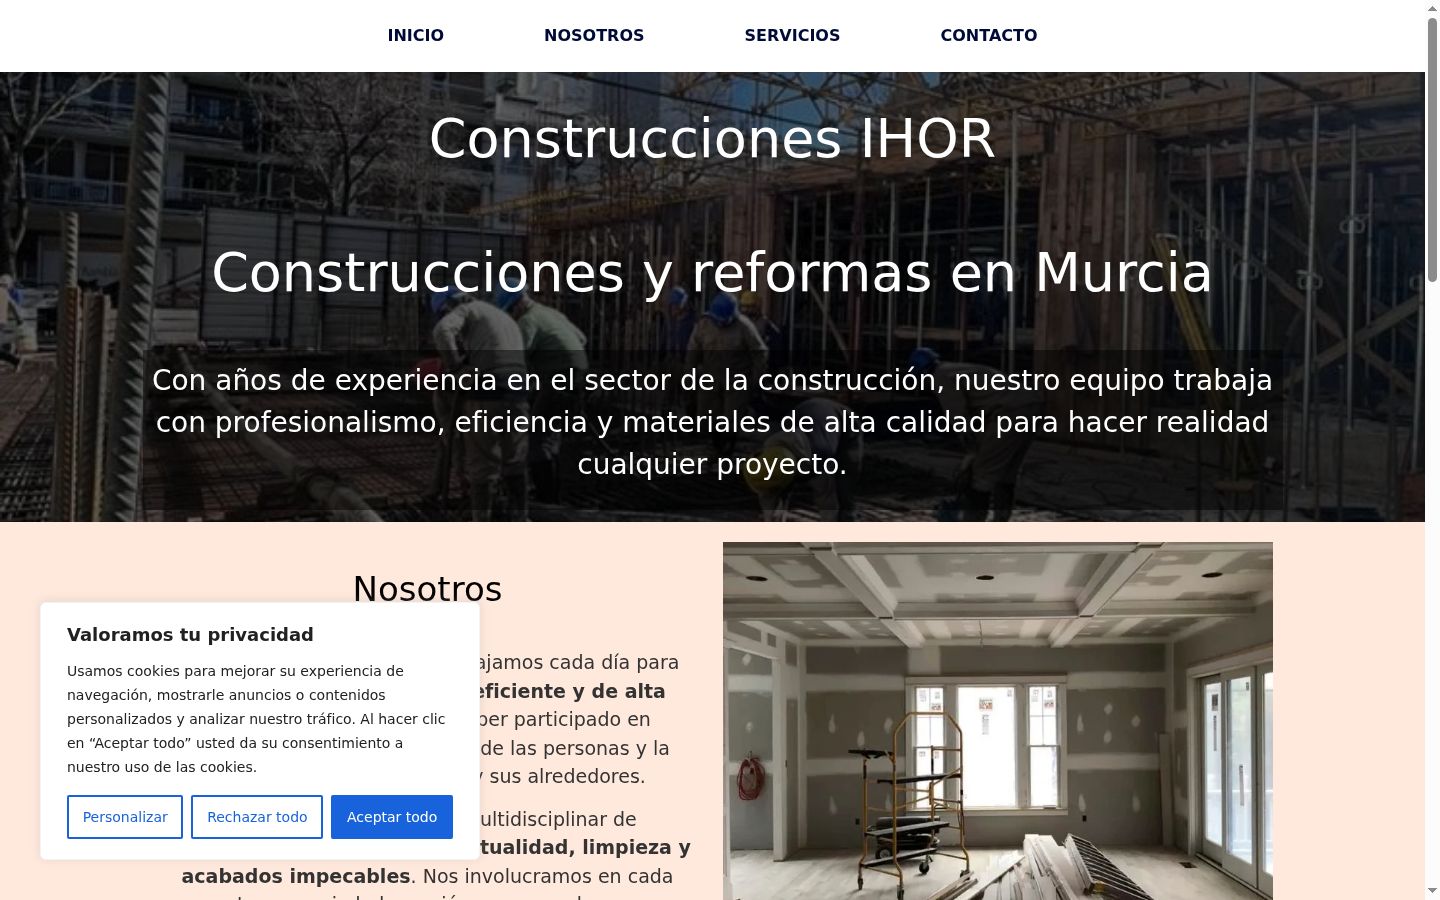Screen dimensions: 1440x900
Task: Reject cookies with Rechazar todo
Action: (x=257, y=817)
